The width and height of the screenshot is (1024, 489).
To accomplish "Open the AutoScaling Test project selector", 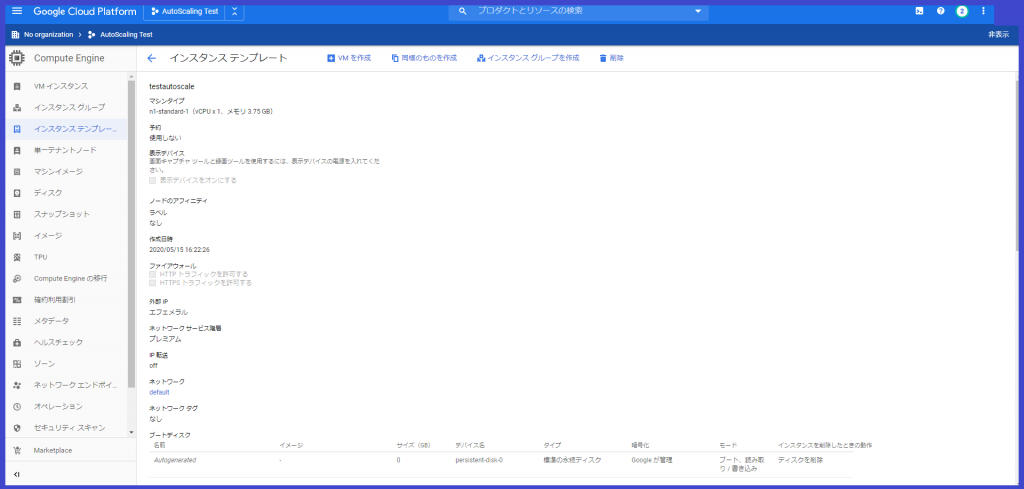I will click(x=184, y=11).
